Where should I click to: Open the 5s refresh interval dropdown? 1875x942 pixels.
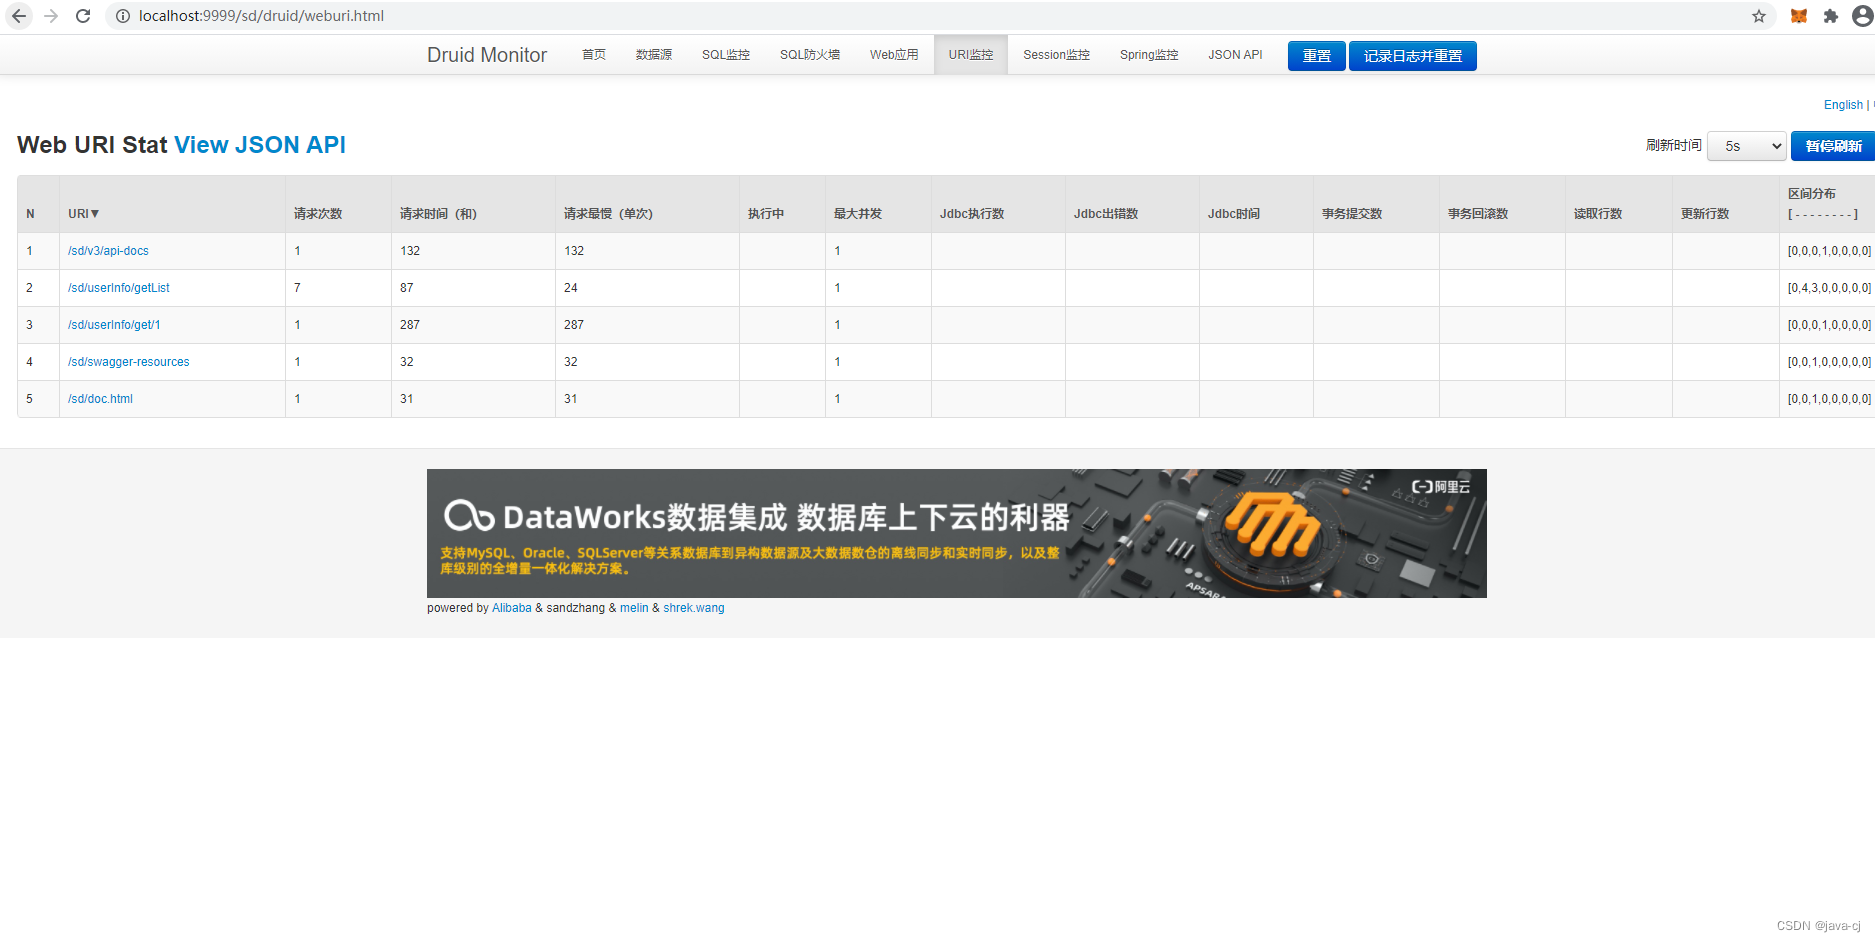(1746, 146)
